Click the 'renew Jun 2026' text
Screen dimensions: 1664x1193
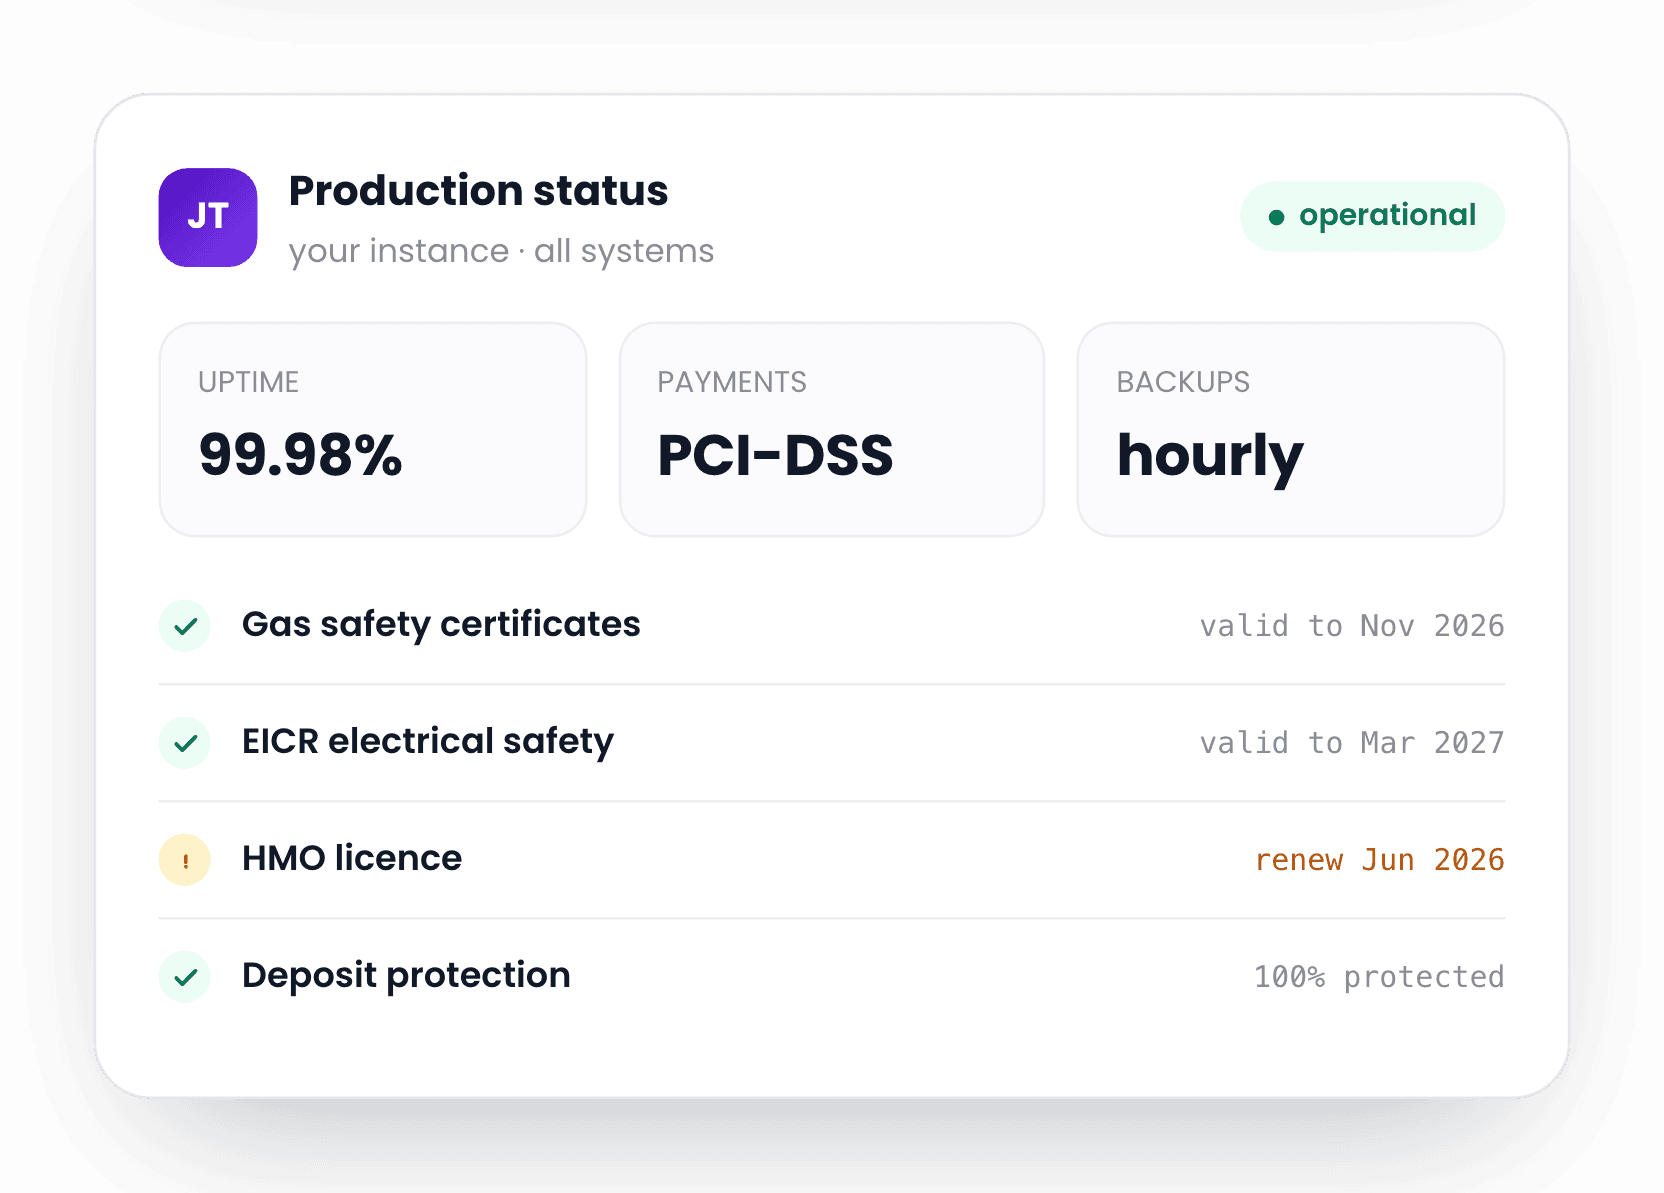pyautogui.click(x=1379, y=860)
